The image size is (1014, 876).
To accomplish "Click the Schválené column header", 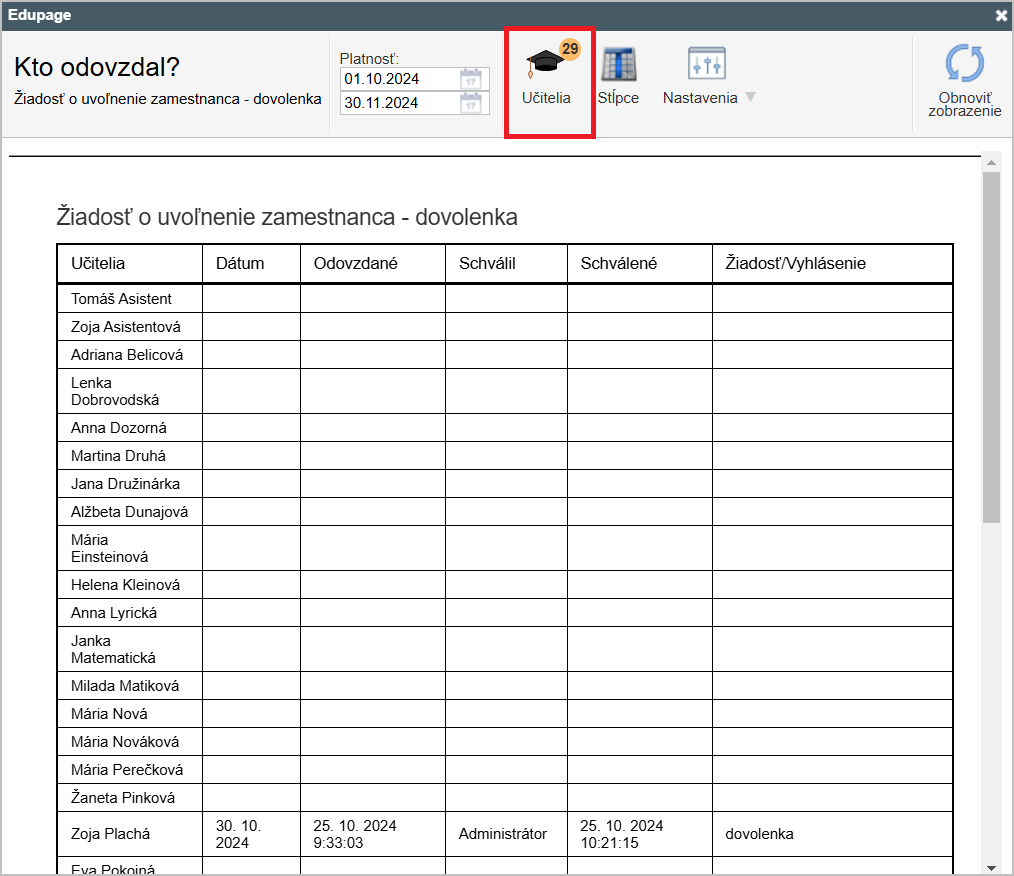I will pos(618,264).
